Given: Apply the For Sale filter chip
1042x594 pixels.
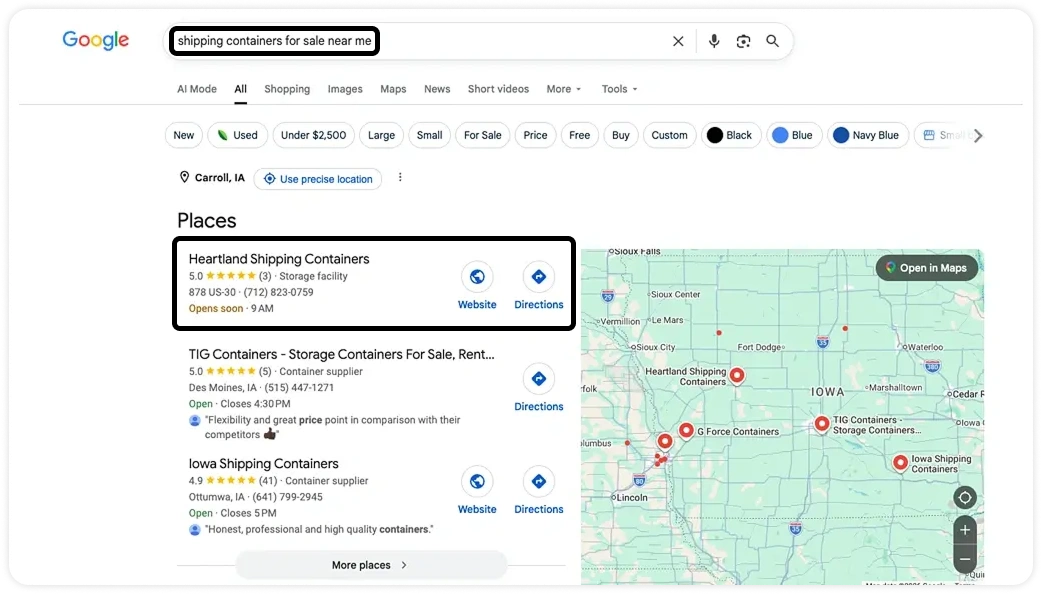Looking at the screenshot, I should pyautogui.click(x=482, y=136).
